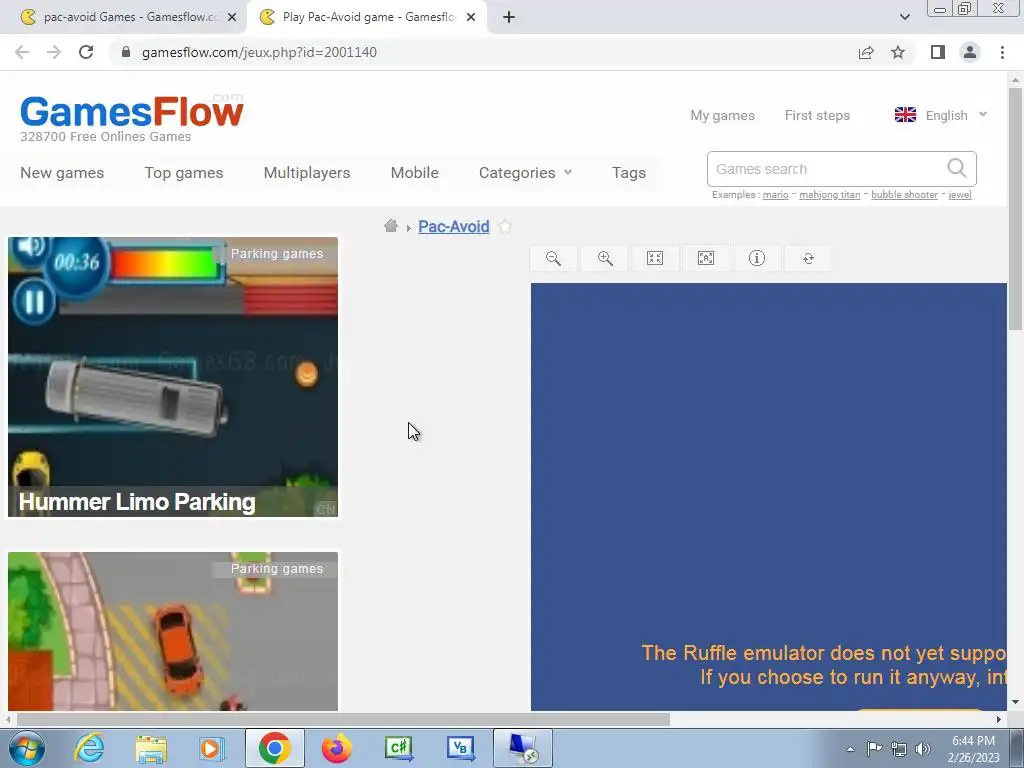The width and height of the screenshot is (1024, 768).
Task: Click the My games link
Action: [722, 115]
